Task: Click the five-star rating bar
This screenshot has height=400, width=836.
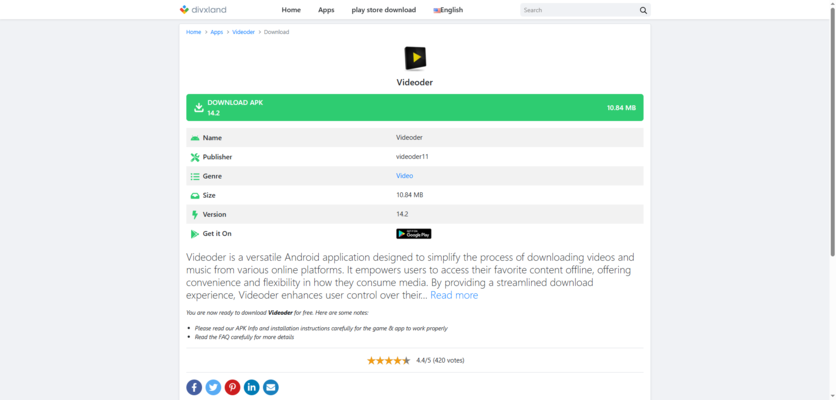Action: (388, 360)
